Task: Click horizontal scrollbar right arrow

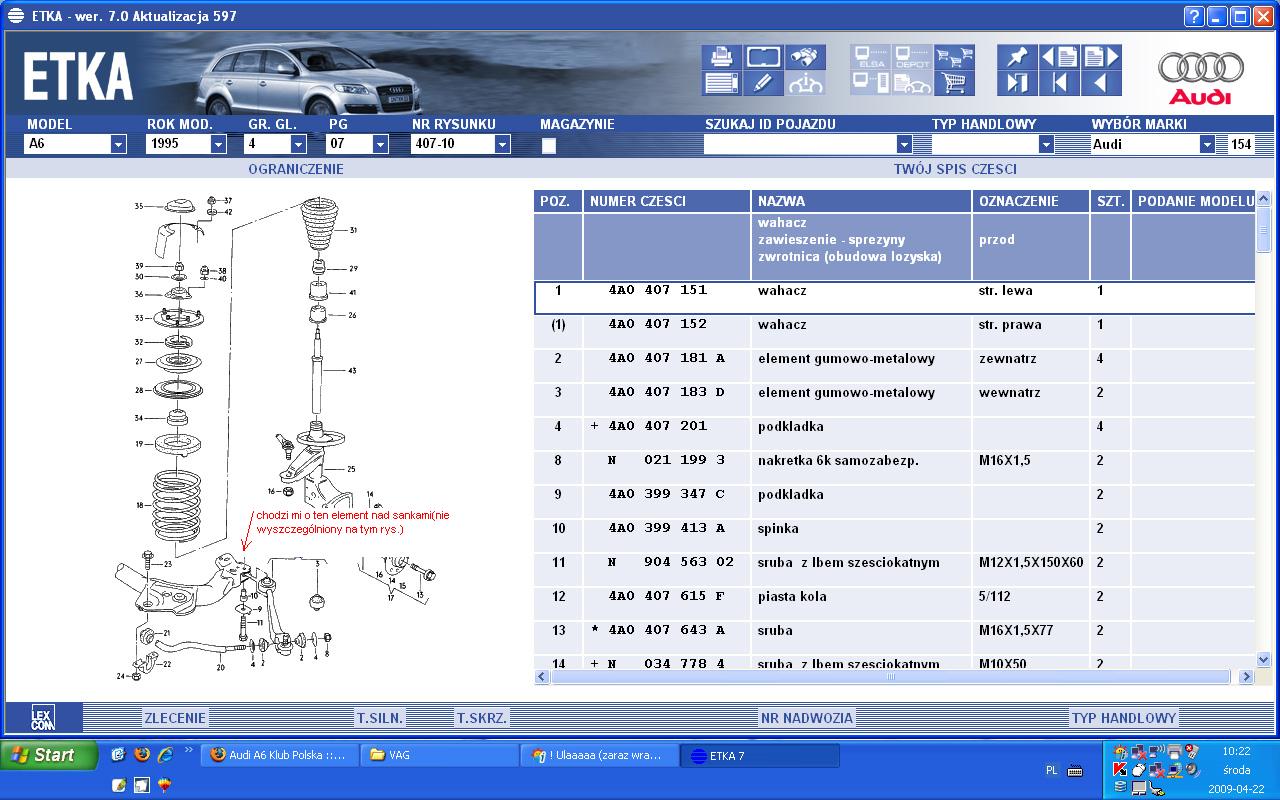Action: coord(1246,677)
